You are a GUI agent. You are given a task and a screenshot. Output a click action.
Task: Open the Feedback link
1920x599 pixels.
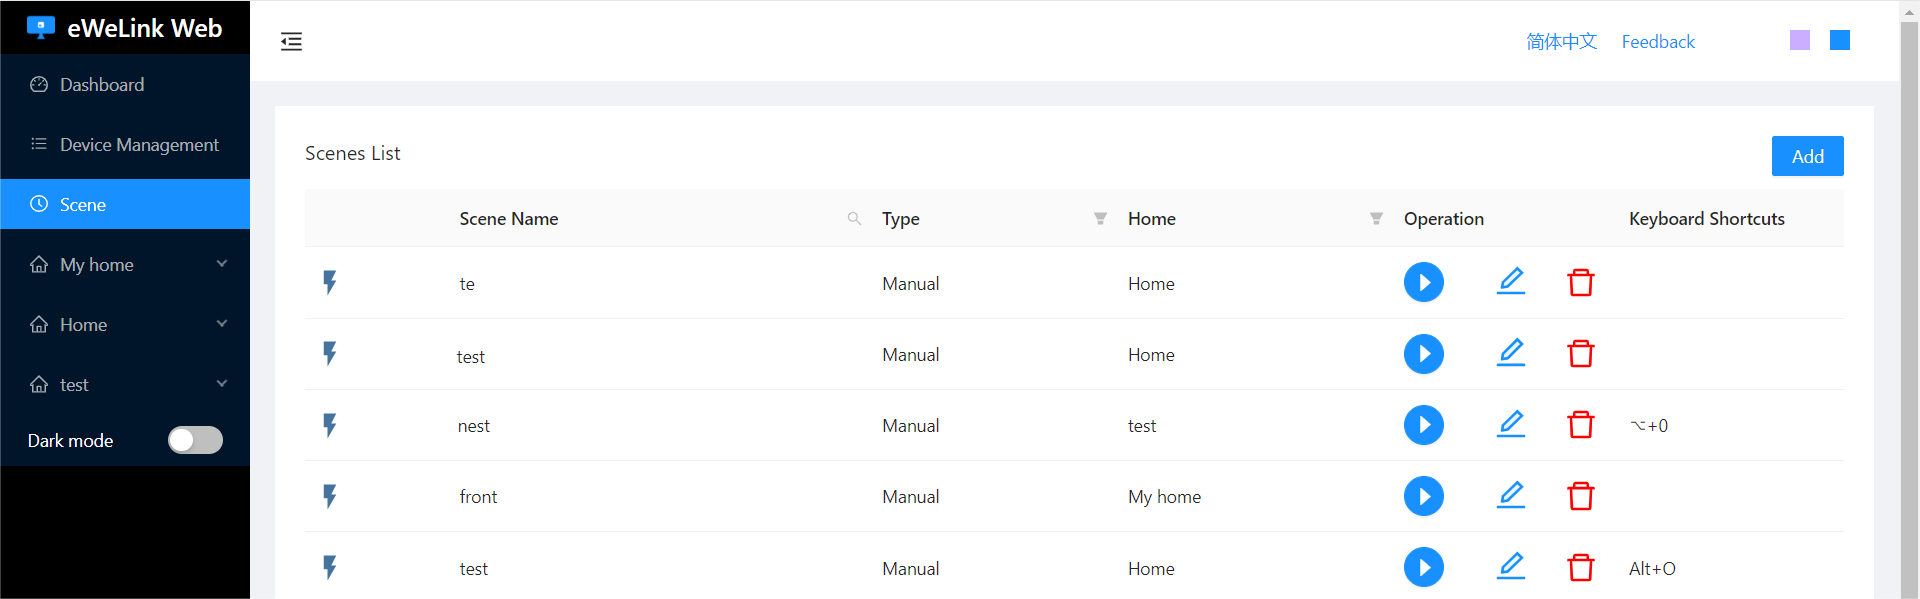(x=1657, y=42)
